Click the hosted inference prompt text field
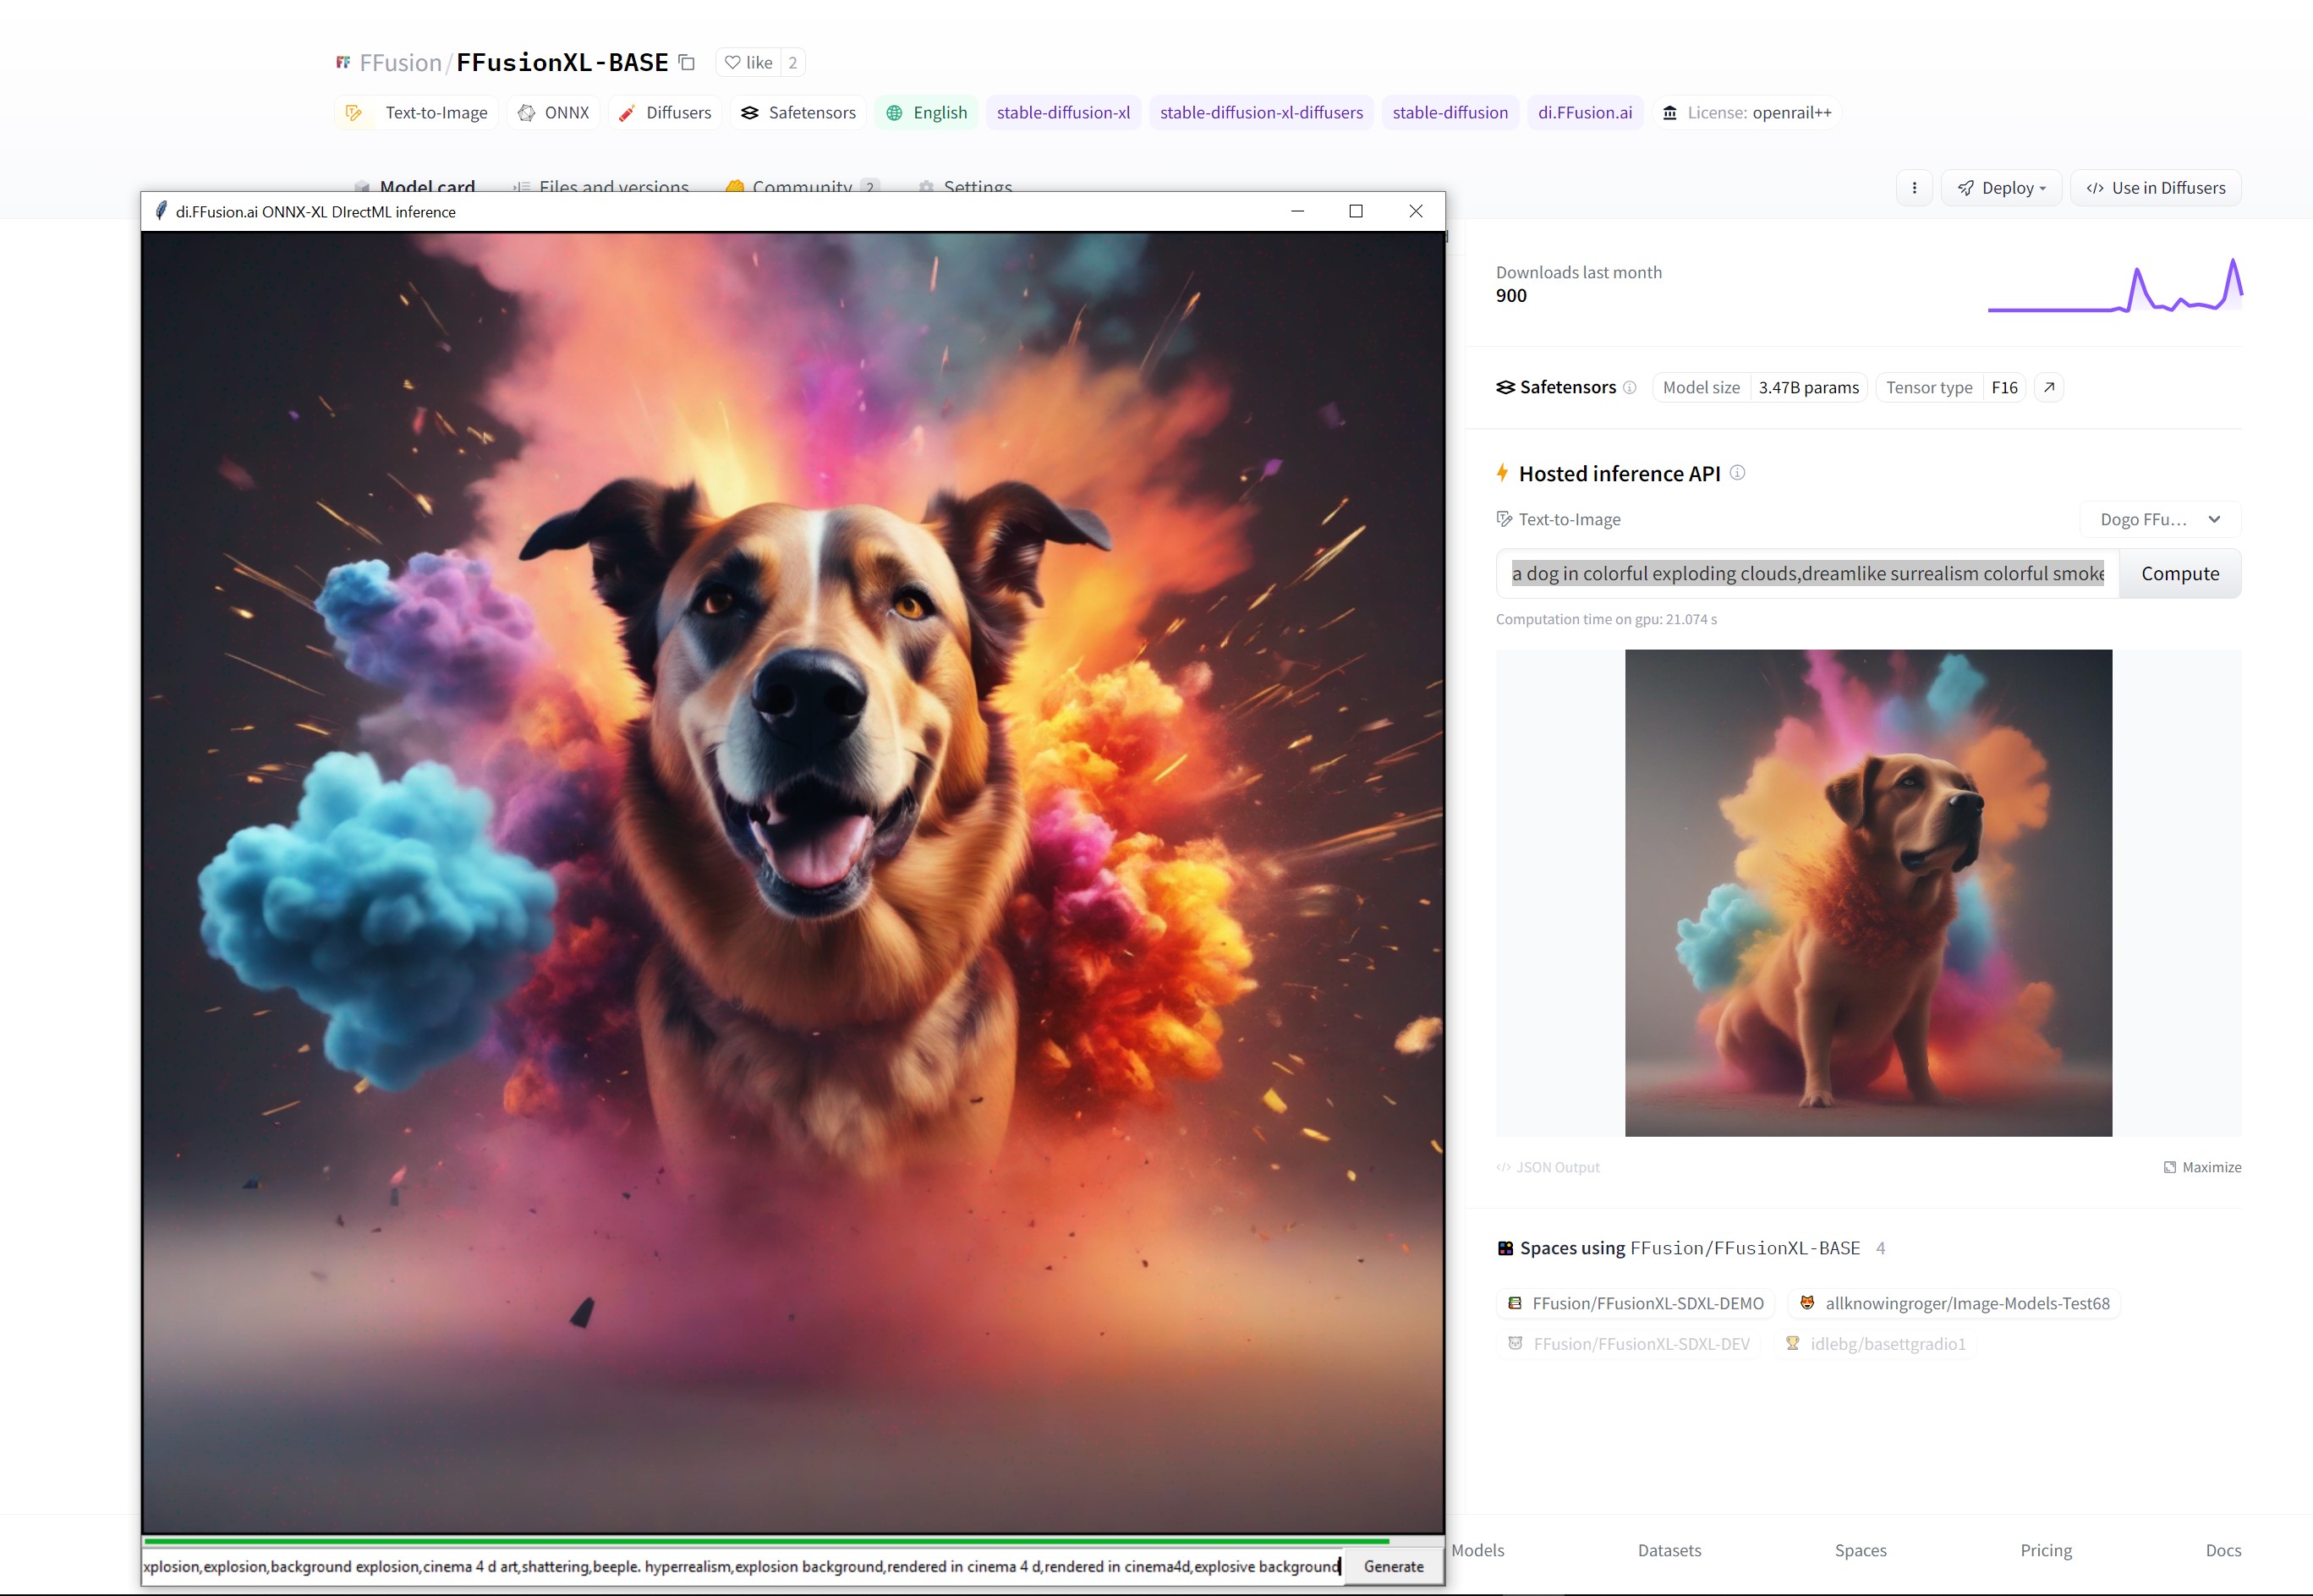 point(1807,574)
